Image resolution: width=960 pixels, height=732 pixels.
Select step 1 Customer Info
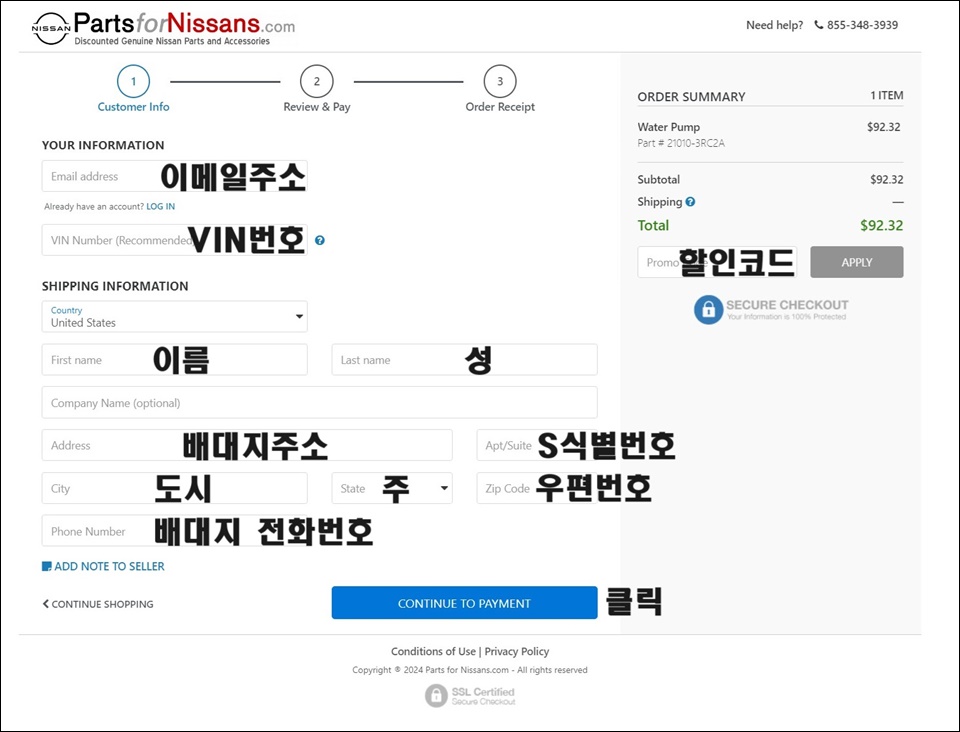[x=133, y=89]
